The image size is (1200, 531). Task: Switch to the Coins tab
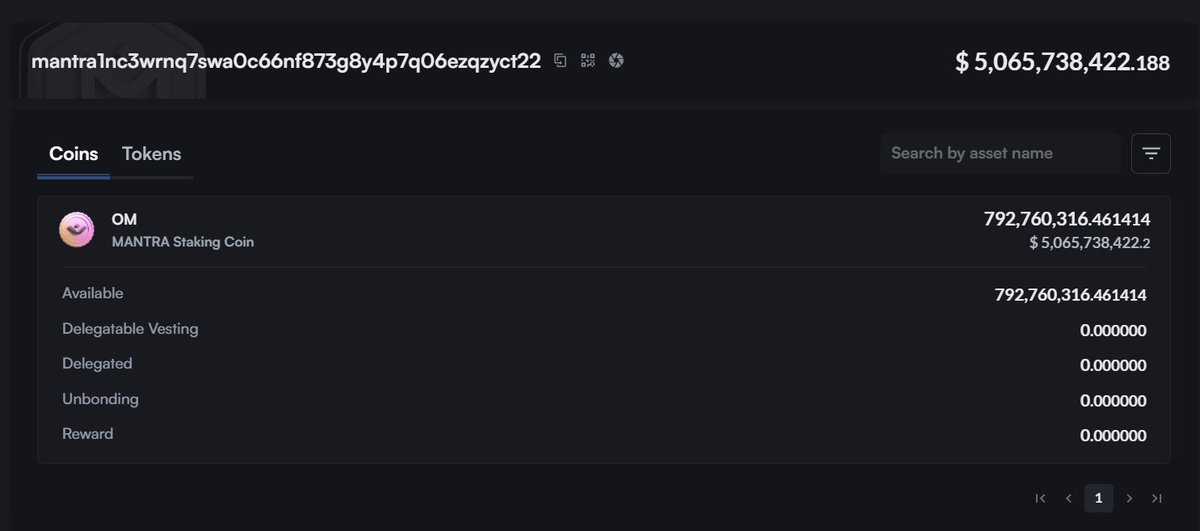coord(74,154)
